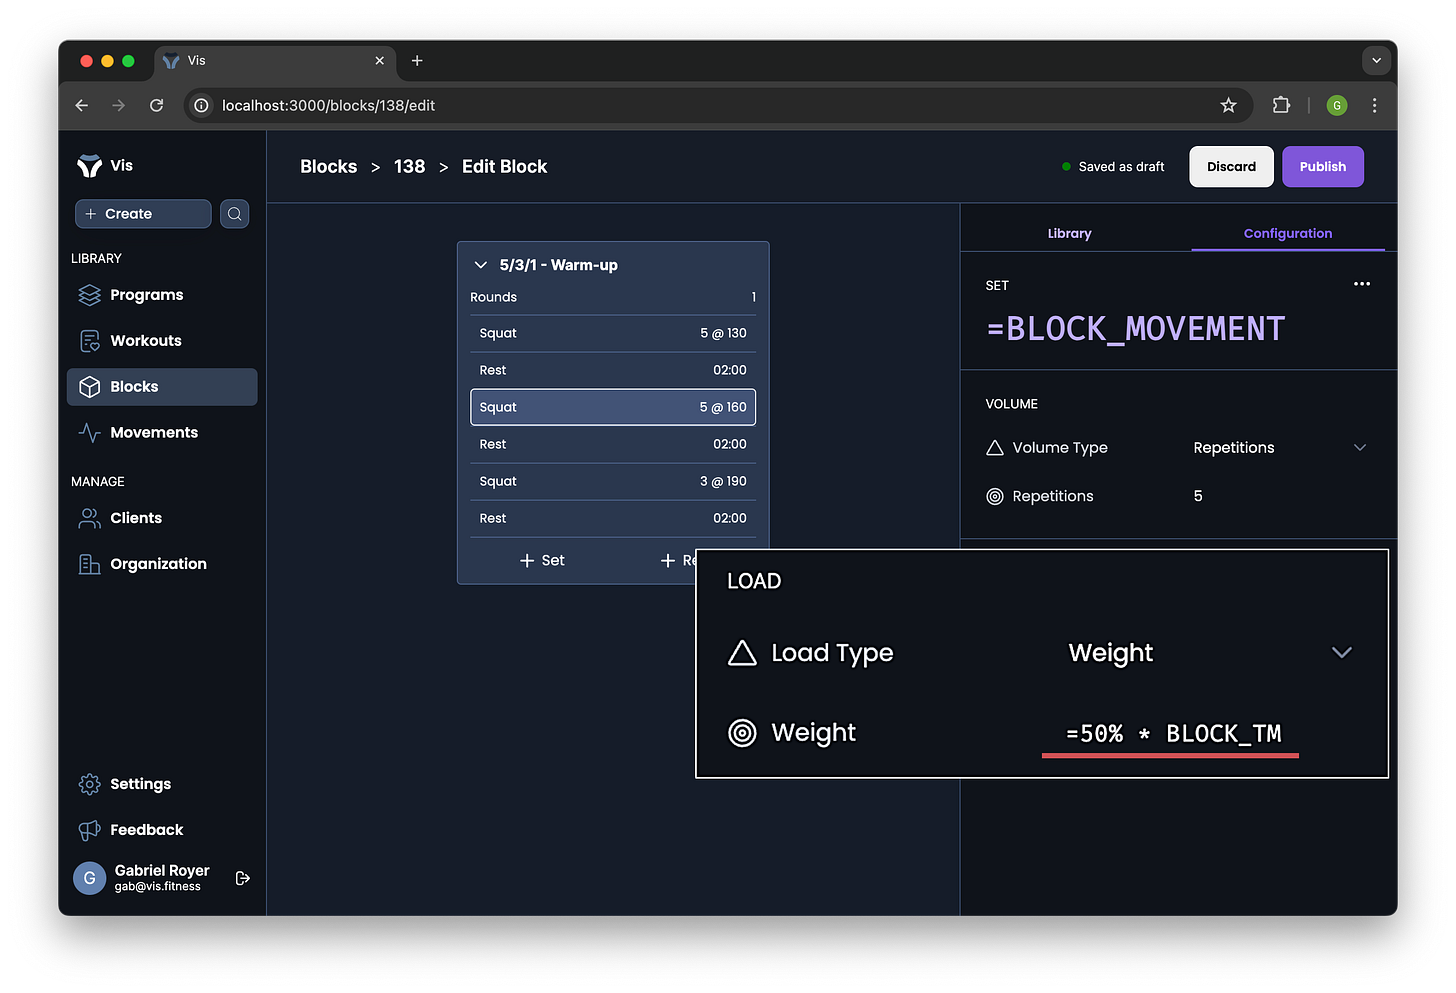Reload the page with the refresh icon
The height and width of the screenshot is (993, 1456).
[157, 105]
